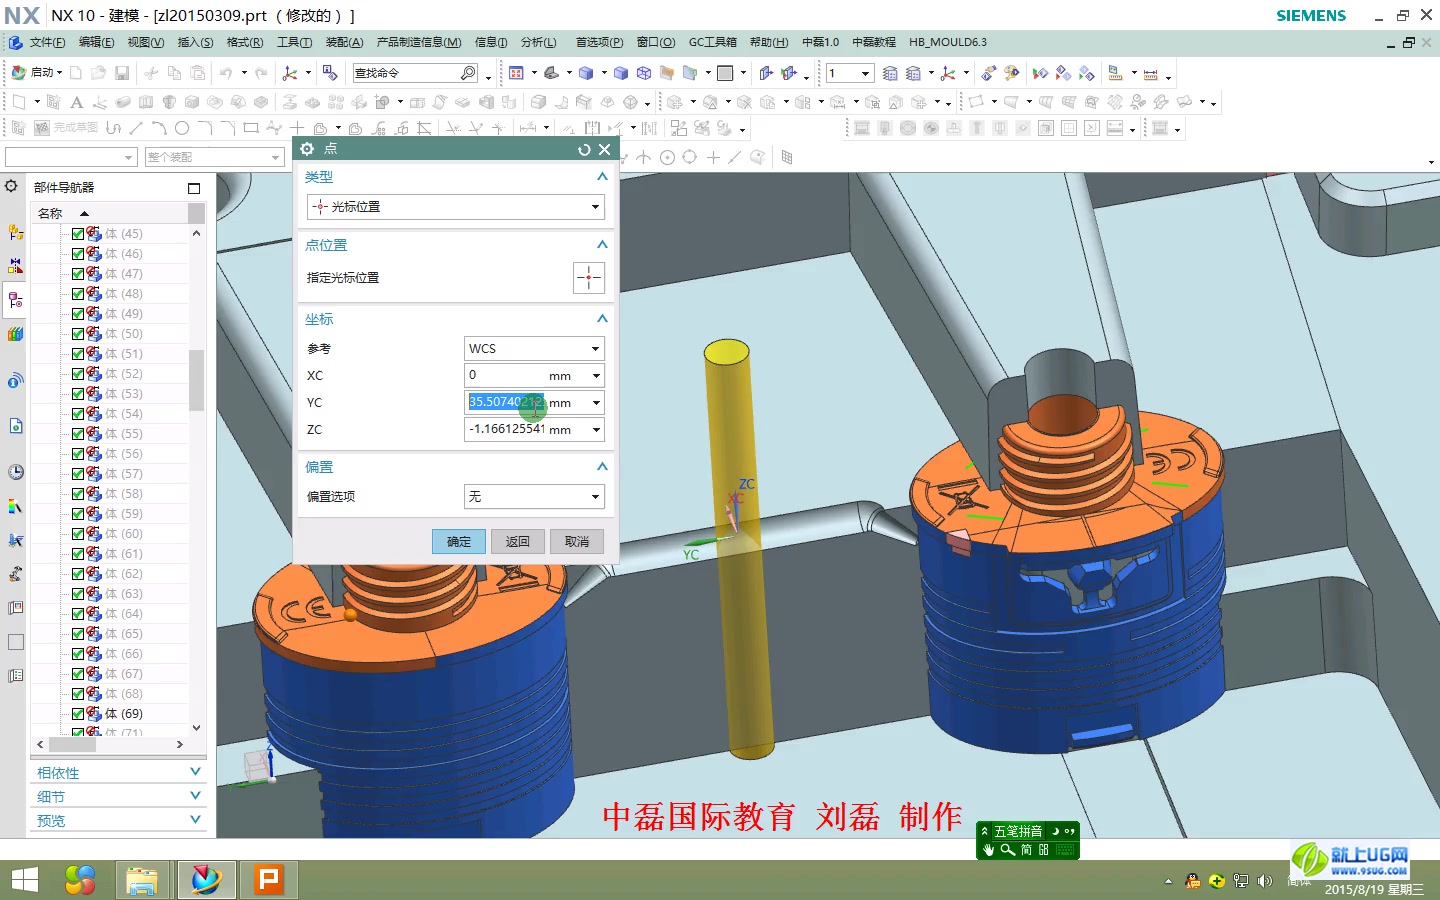The image size is (1440, 900).
Task: Uncheck the checkbox for 体 (45)
Action: click(78, 233)
